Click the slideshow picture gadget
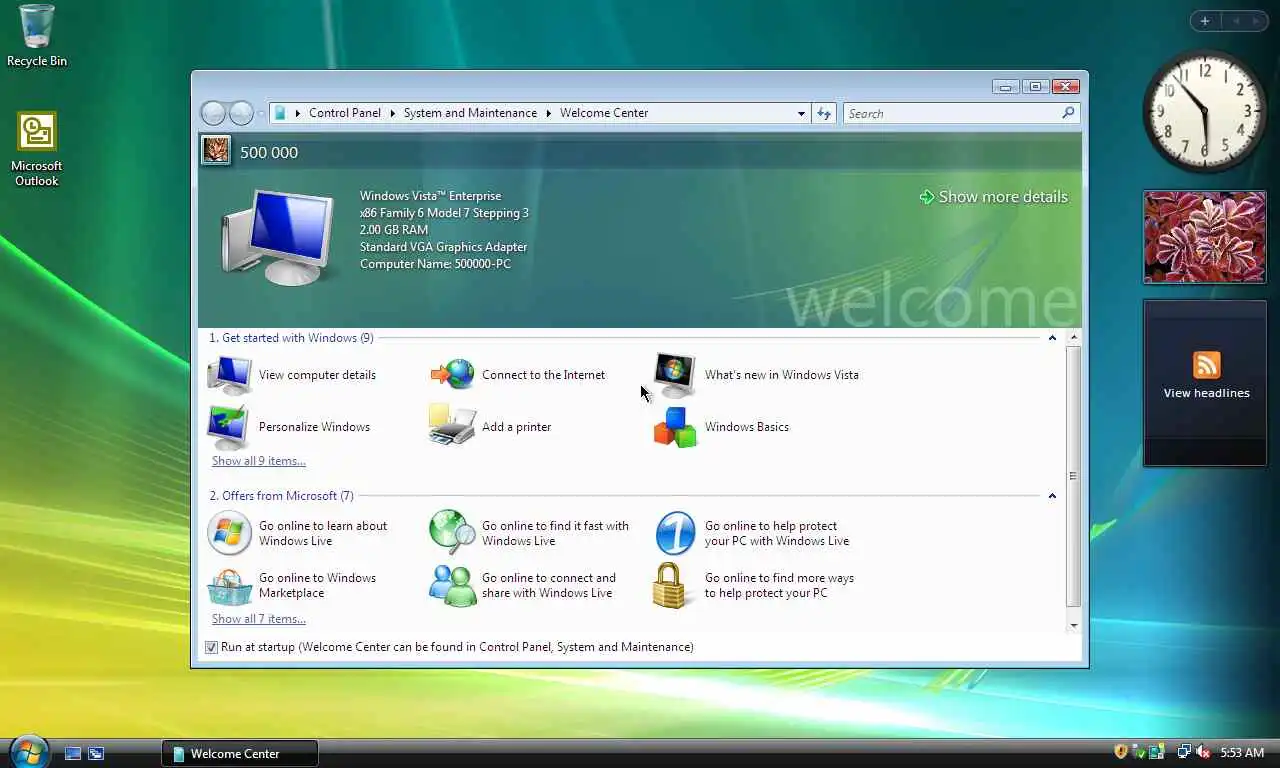Screen dimensions: 1280x768 pyautogui.click(x=1205, y=238)
